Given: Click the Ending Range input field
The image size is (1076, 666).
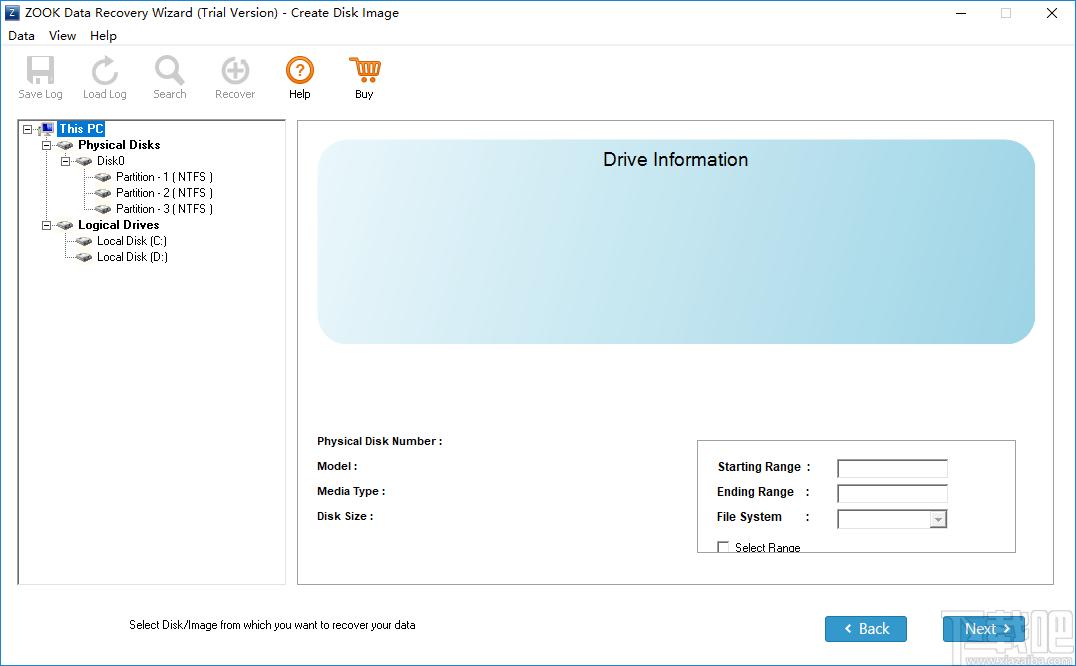Looking at the screenshot, I should pyautogui.click(x=892, y=493).
